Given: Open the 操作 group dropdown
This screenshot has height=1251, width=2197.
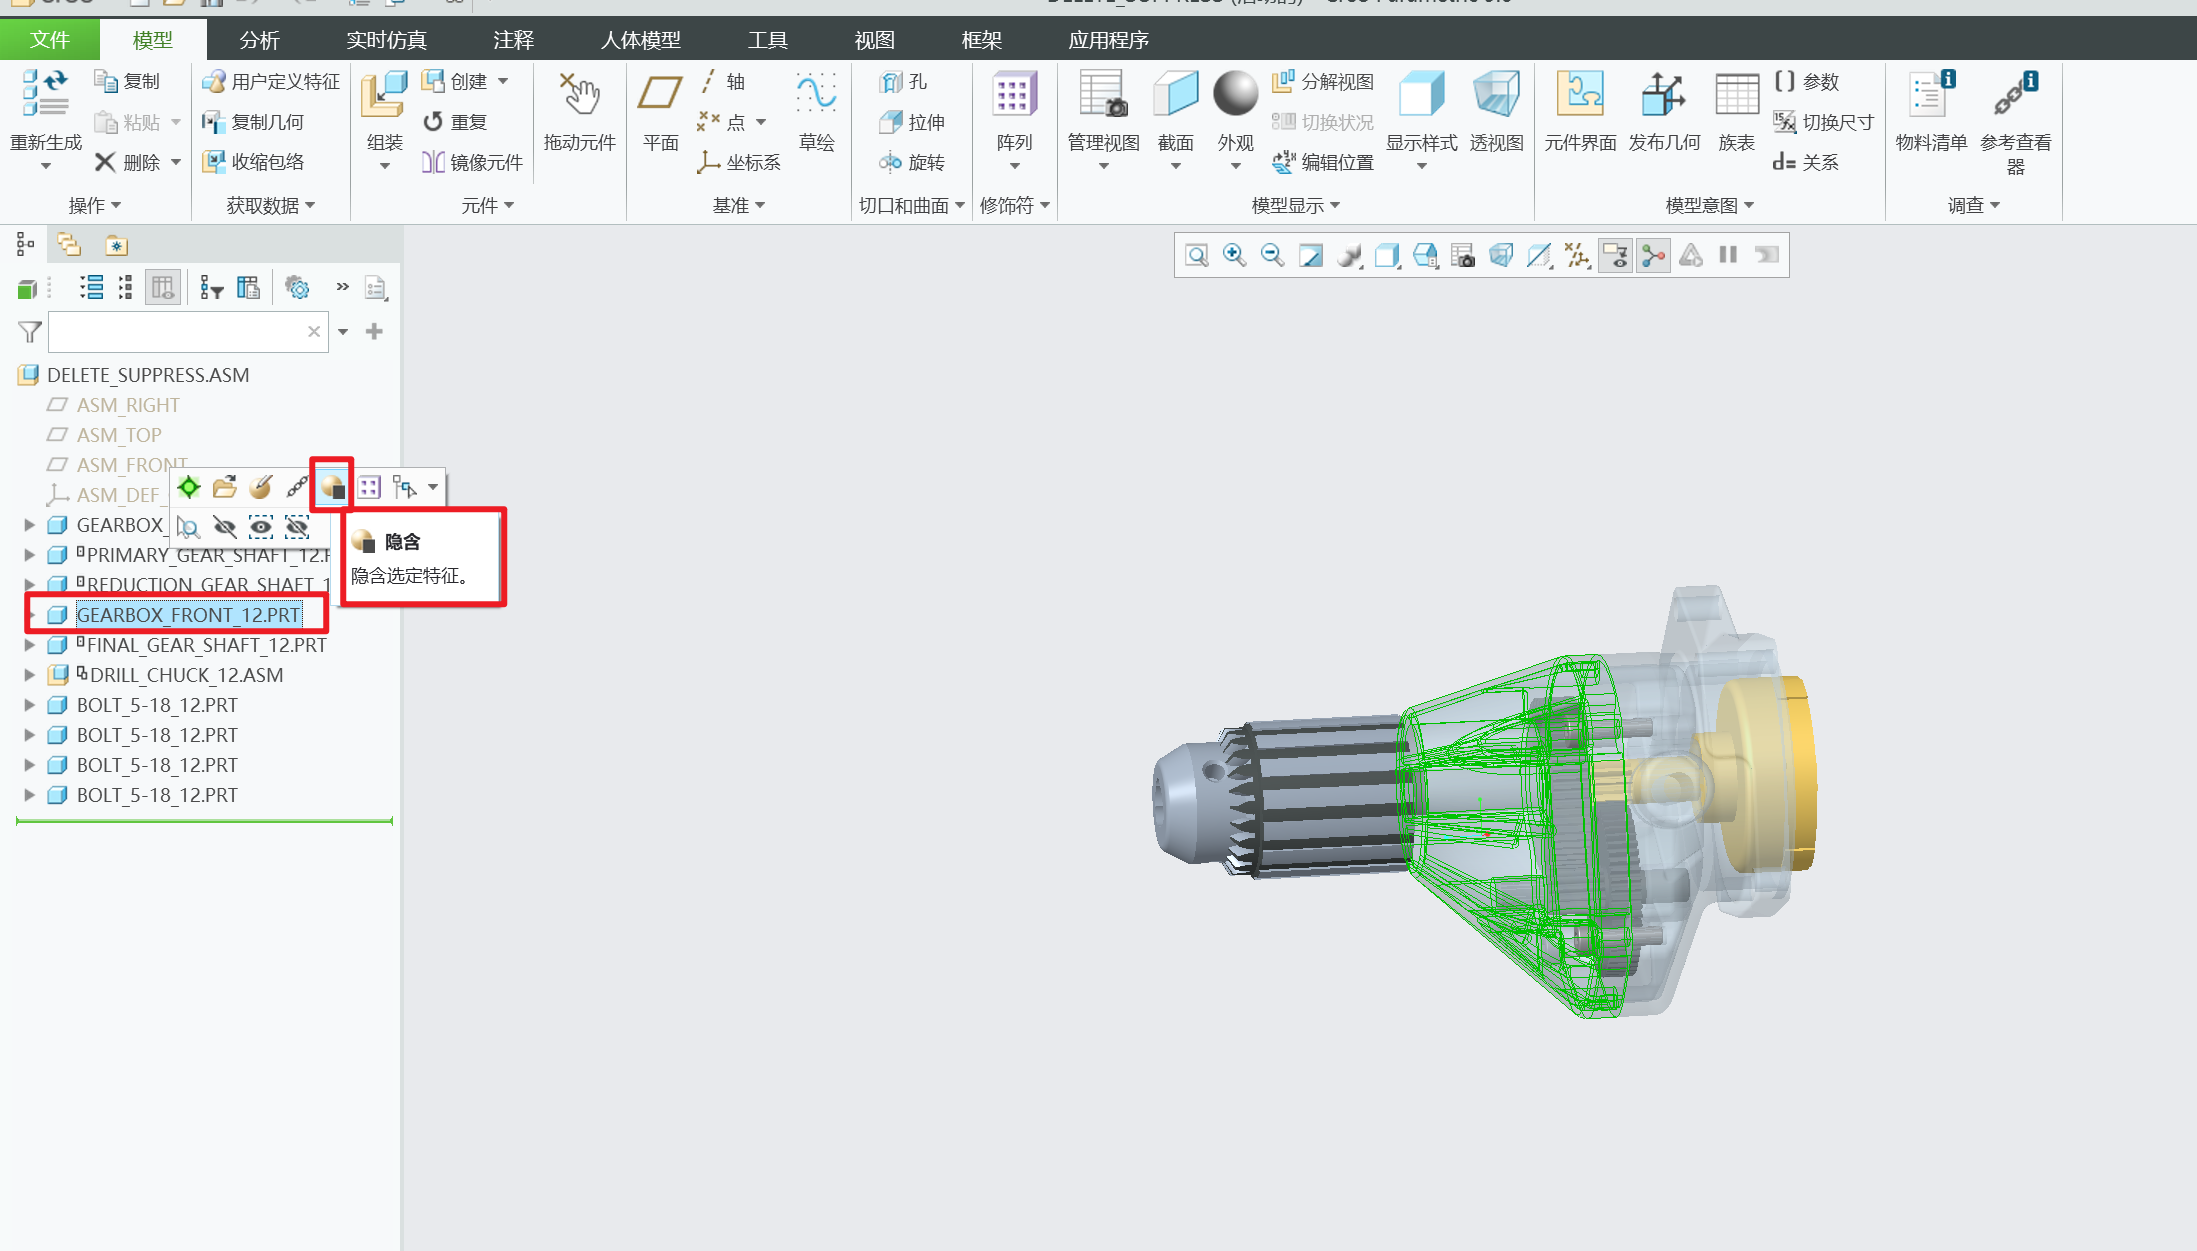Looking at the screenshot, I should [95, 205].
